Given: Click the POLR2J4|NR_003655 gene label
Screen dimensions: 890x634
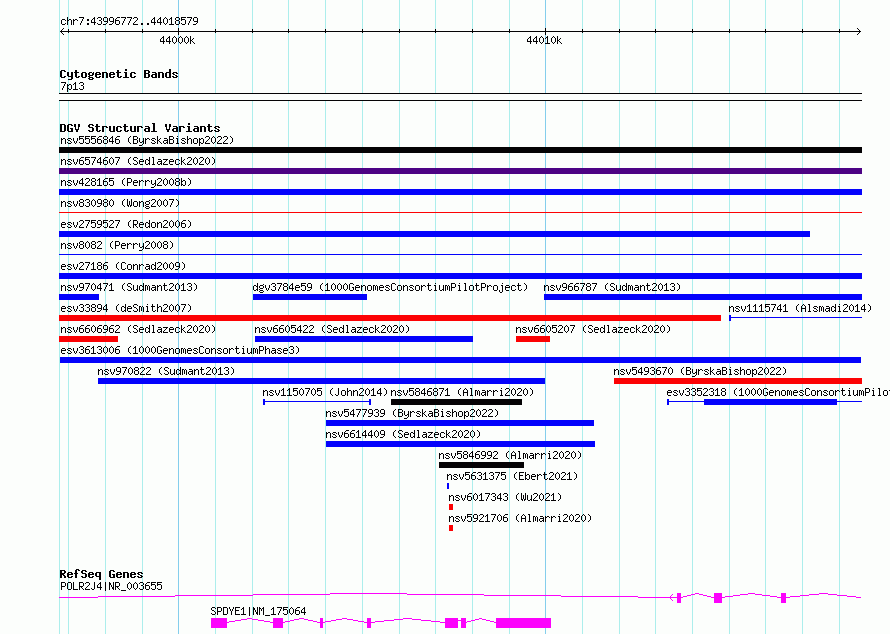Looking at the screenshot, I should pyautogui.click(x=111, y=586).
